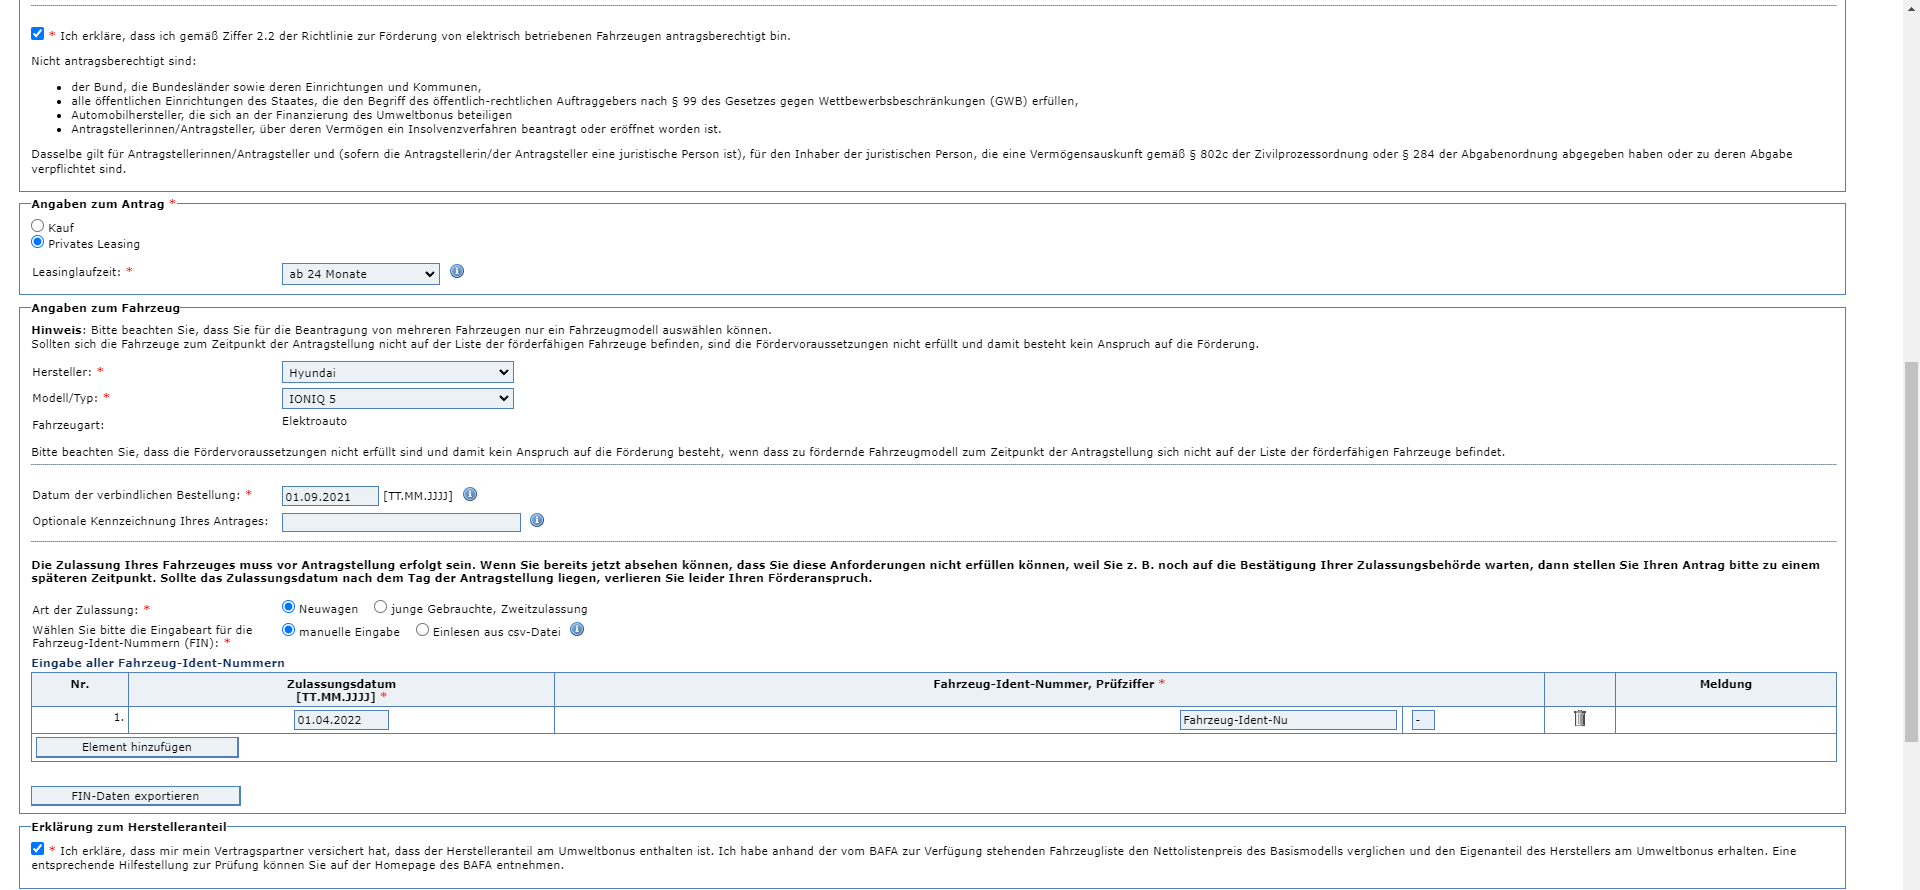Delete row 1 with the trash icon
The image size is (1920, 890).
pos(1580,718)
